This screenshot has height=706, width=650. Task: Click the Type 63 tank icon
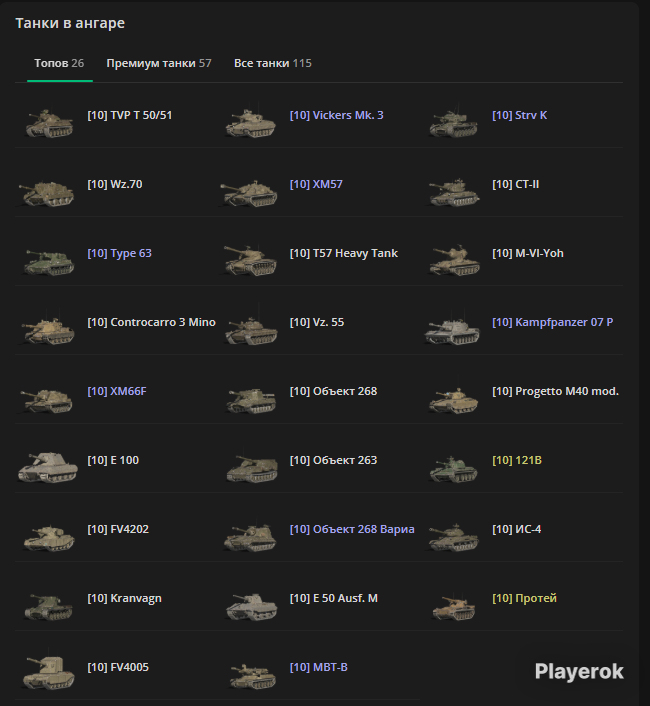(x=49, y=262)
